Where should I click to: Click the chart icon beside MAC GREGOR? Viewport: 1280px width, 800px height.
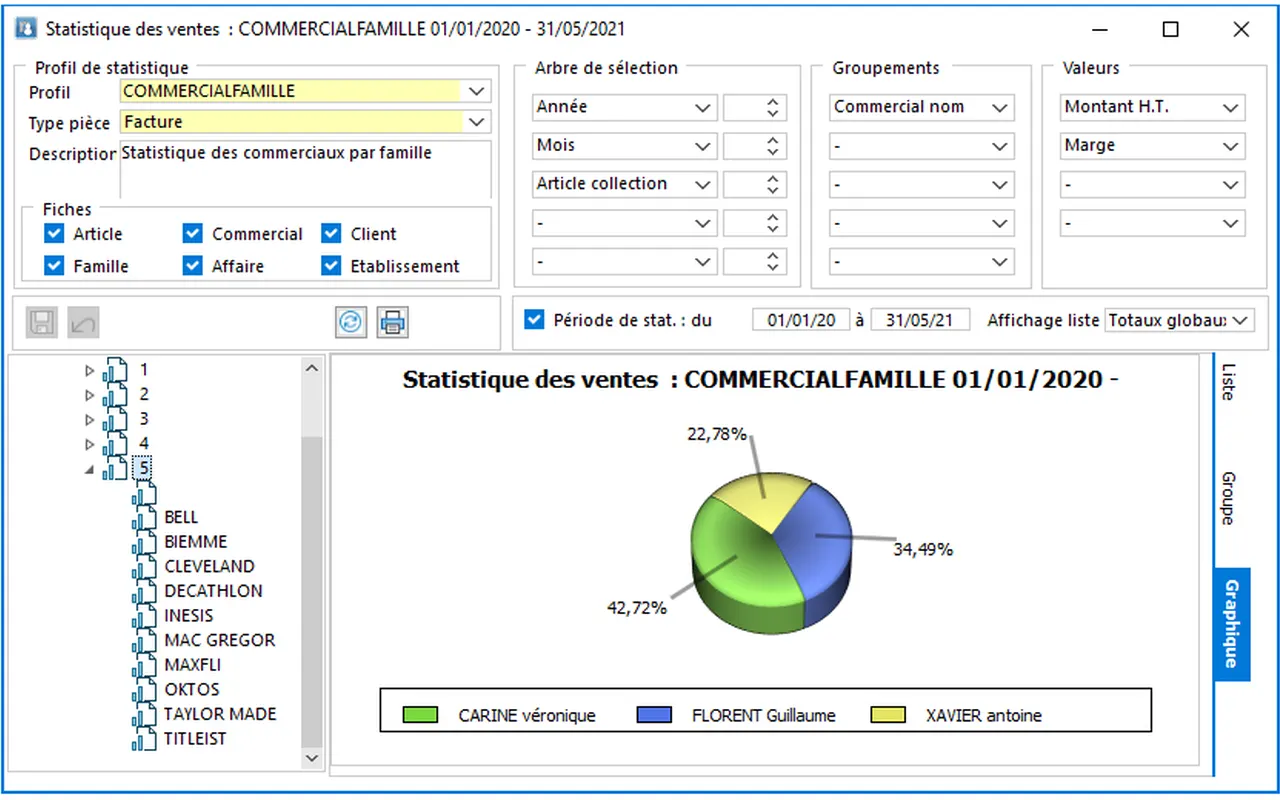tap(145, 640)
